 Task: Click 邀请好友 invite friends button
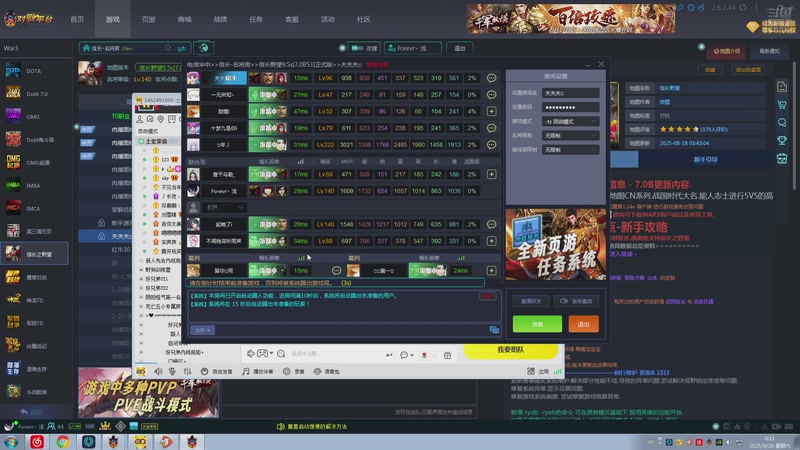pos(531,301)
